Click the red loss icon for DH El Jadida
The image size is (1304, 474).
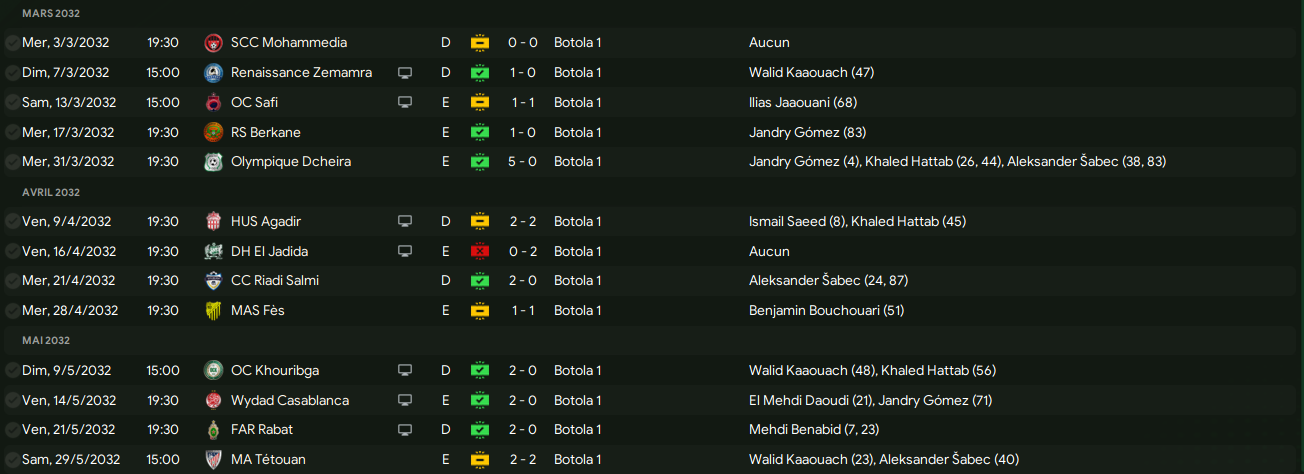click(x=480, y=252)
